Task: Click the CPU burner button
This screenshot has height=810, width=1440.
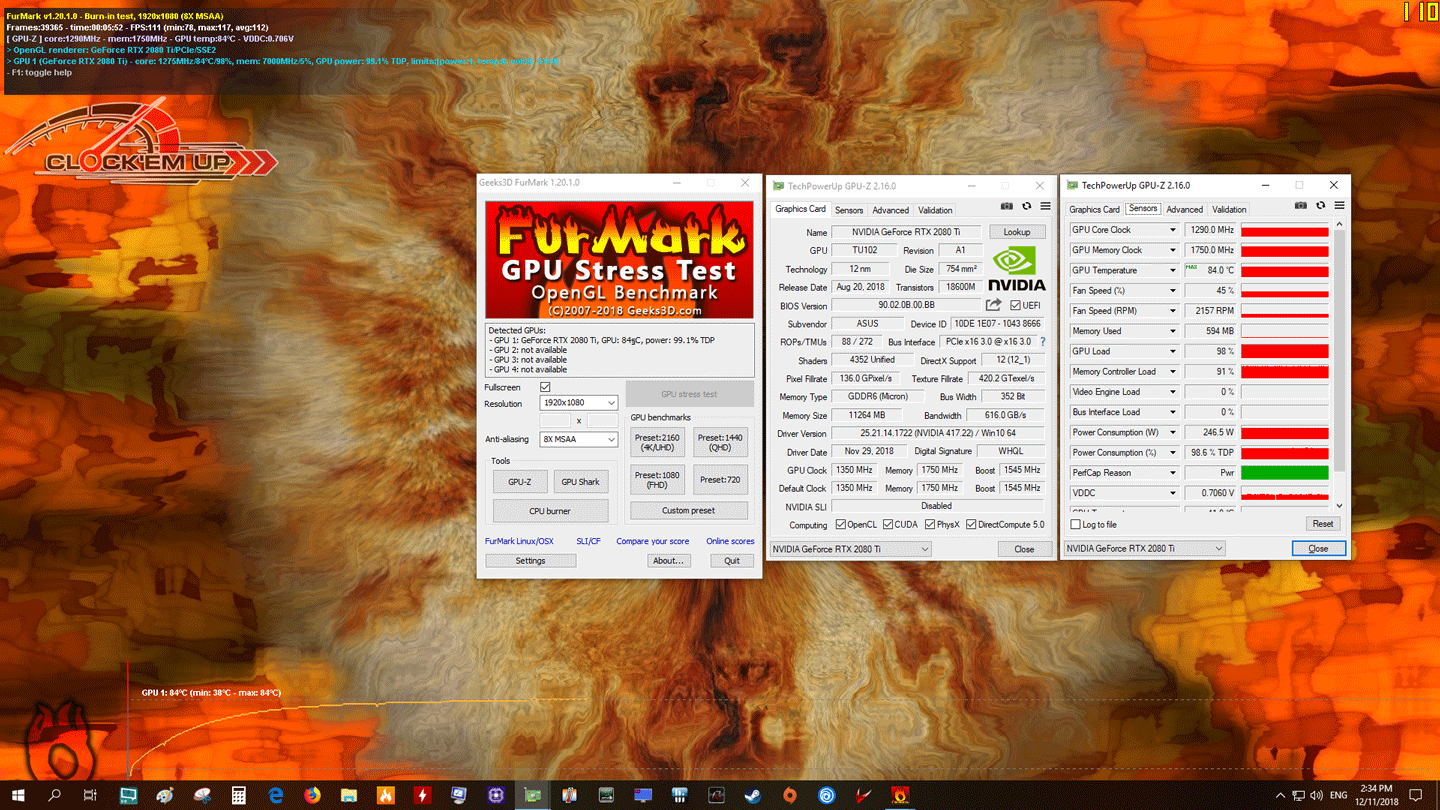Action: [x=550, y=511]
